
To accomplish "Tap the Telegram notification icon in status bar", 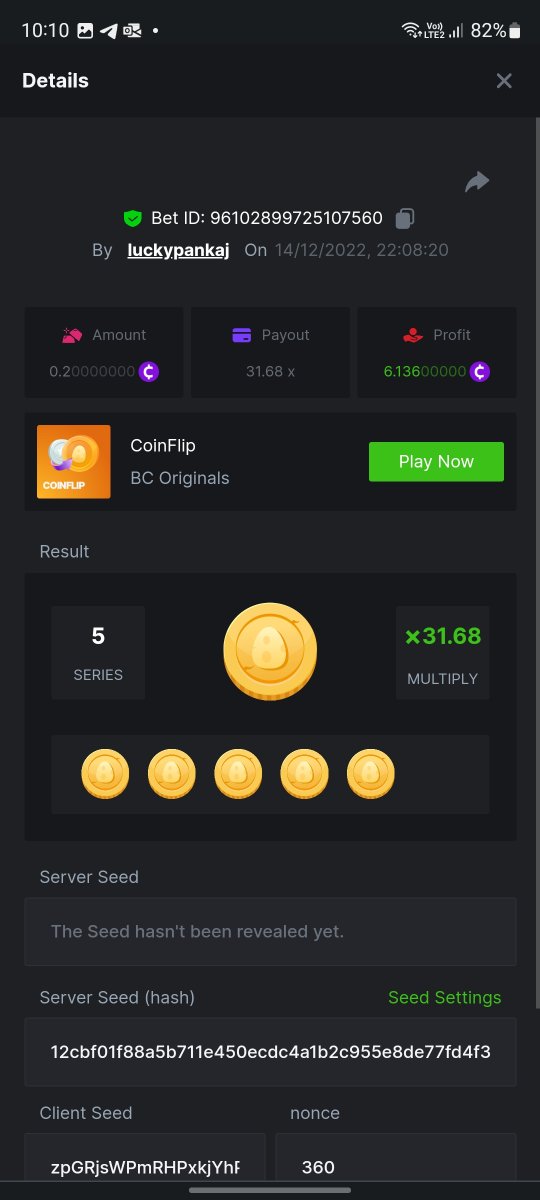I will pos(108,31).
